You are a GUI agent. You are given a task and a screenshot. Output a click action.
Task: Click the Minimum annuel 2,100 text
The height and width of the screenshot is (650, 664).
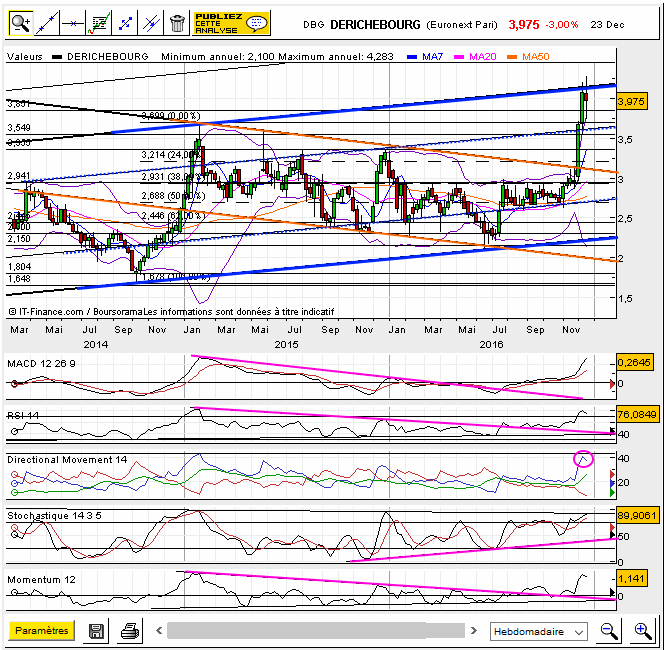click(219, 56)
